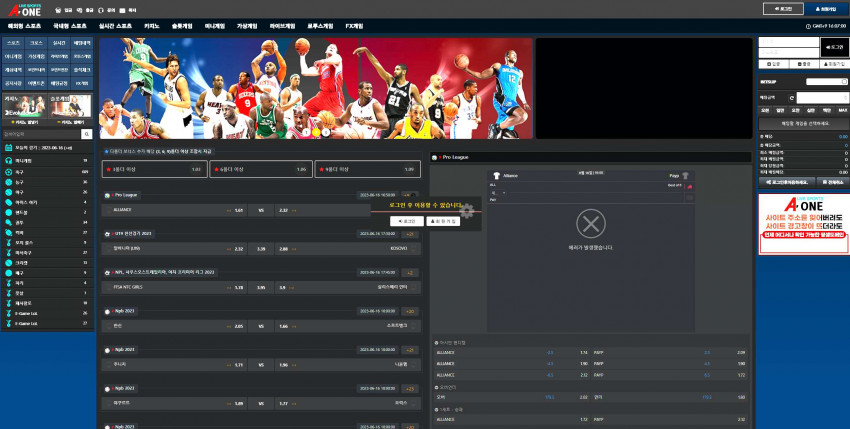Select the 9폴더 이상 1.09 bonus box

[368, 169]
